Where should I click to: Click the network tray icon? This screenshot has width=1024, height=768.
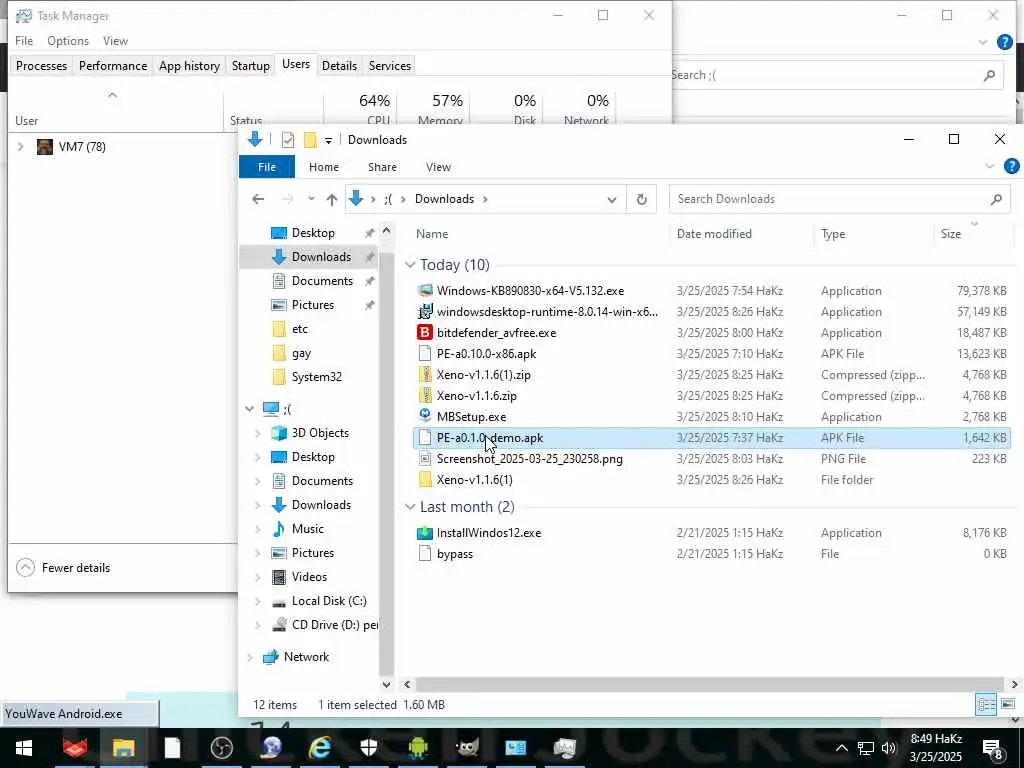point(866,748)
